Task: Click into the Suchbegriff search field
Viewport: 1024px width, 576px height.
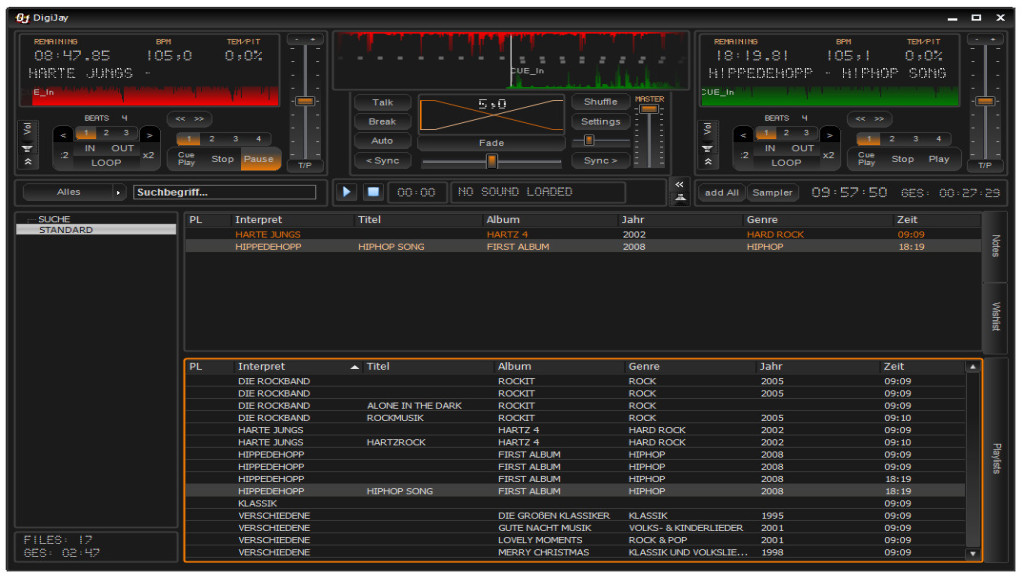Action: pyautogui.click(x=224, y=192)
